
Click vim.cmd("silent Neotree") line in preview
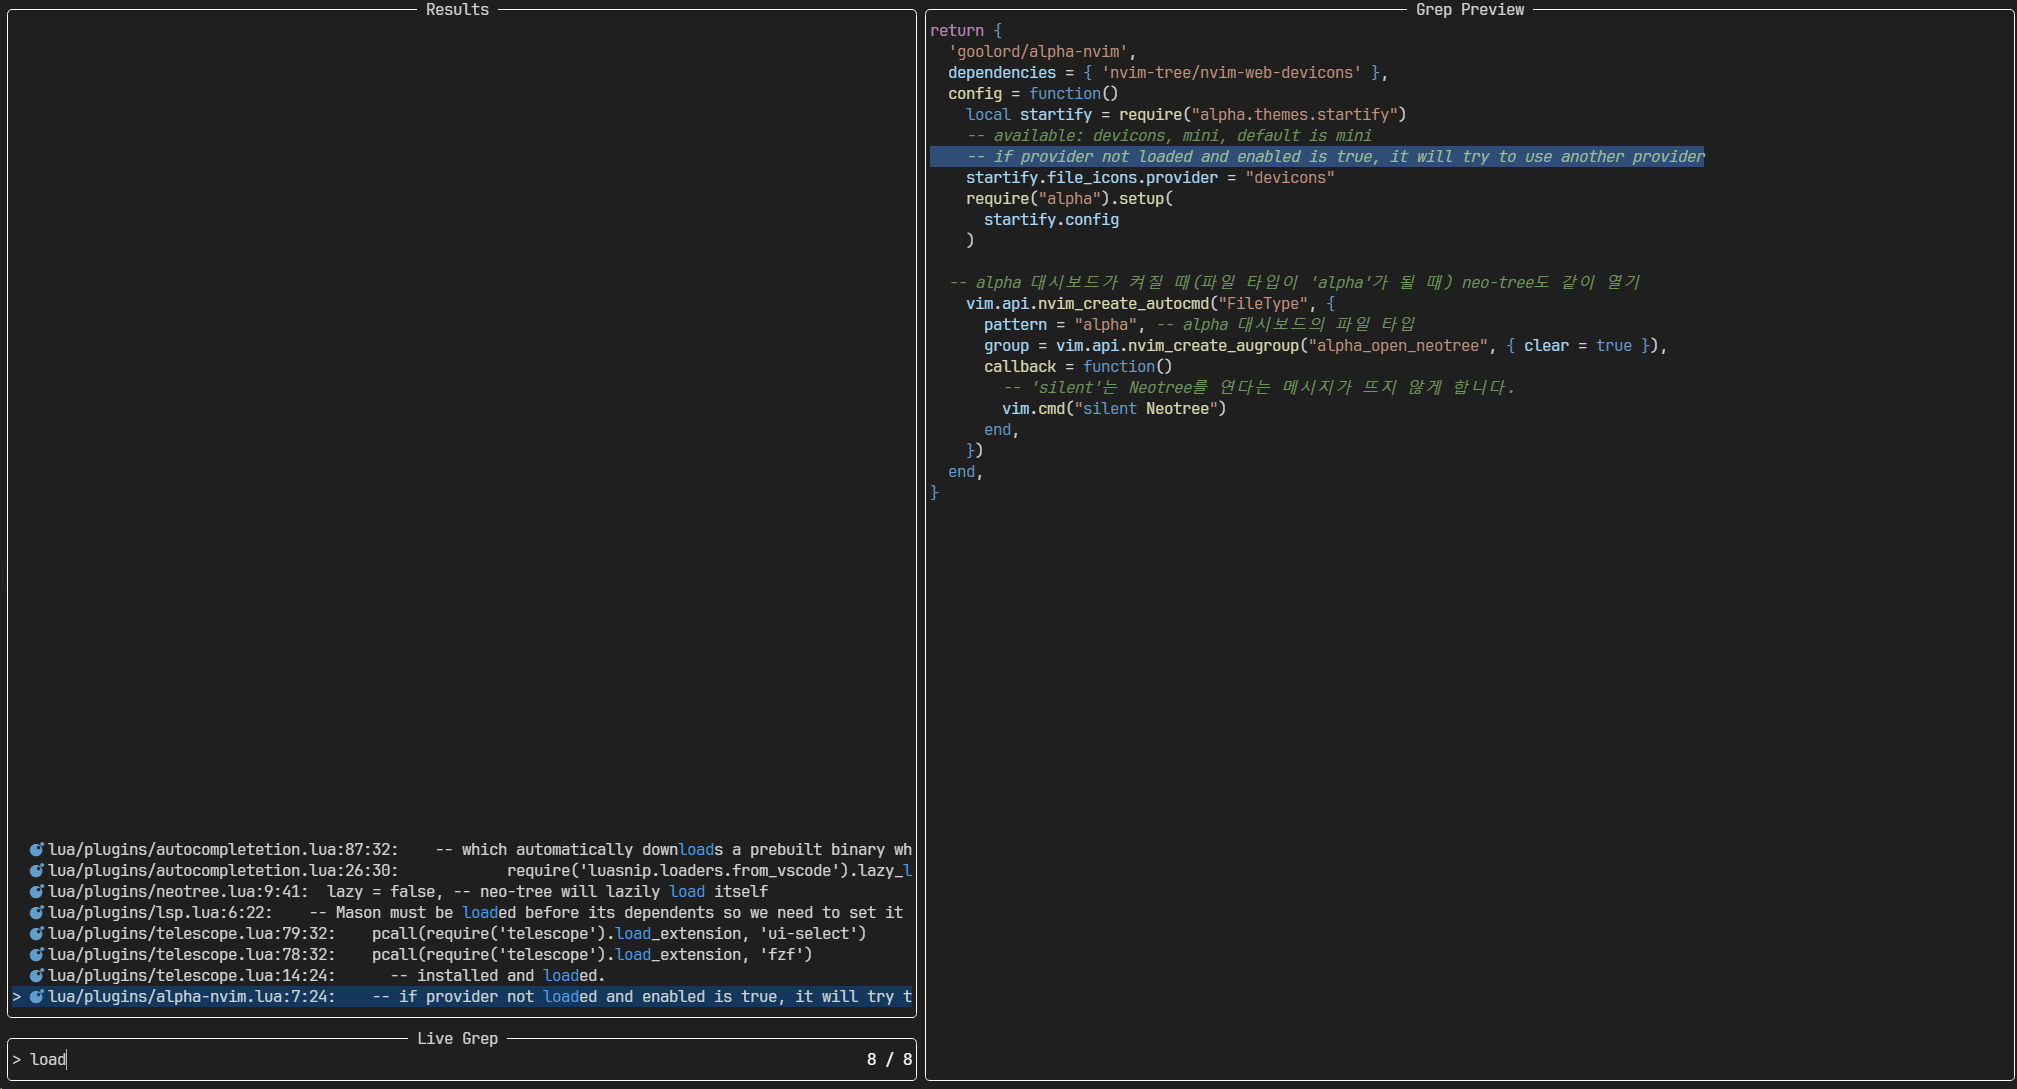pos(1114,409)
